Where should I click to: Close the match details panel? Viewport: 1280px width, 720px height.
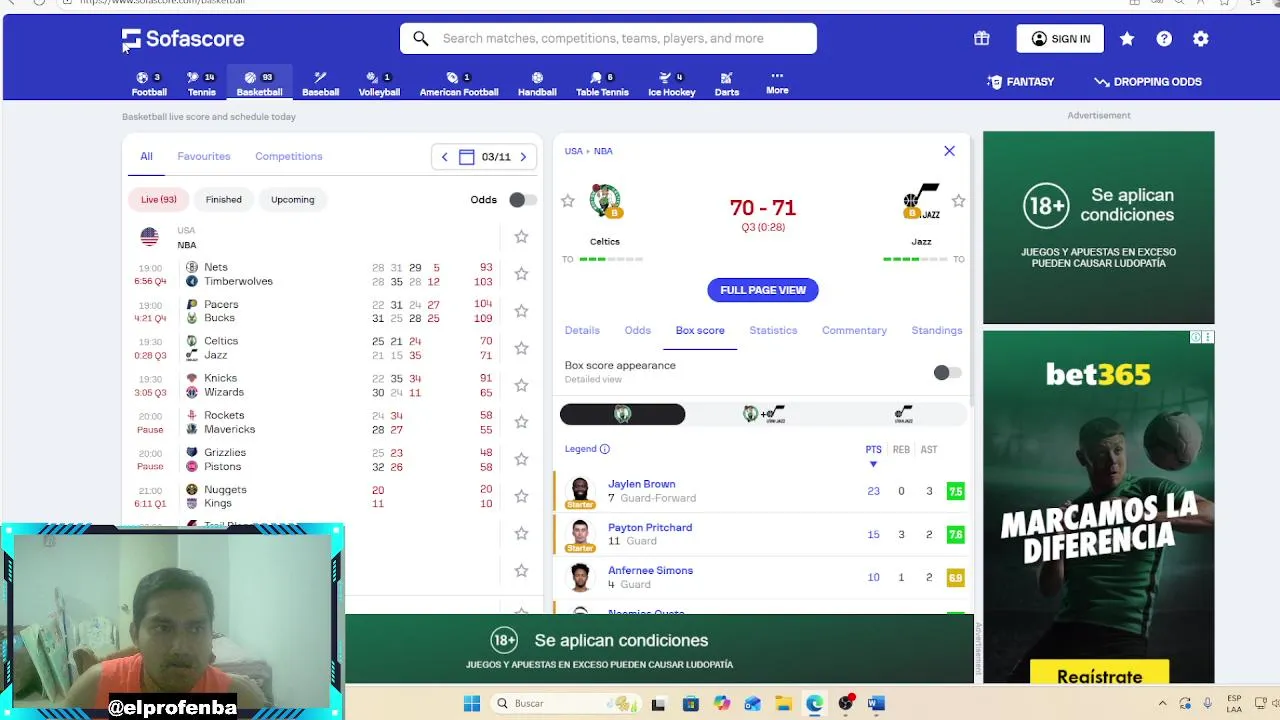[949, 151]
